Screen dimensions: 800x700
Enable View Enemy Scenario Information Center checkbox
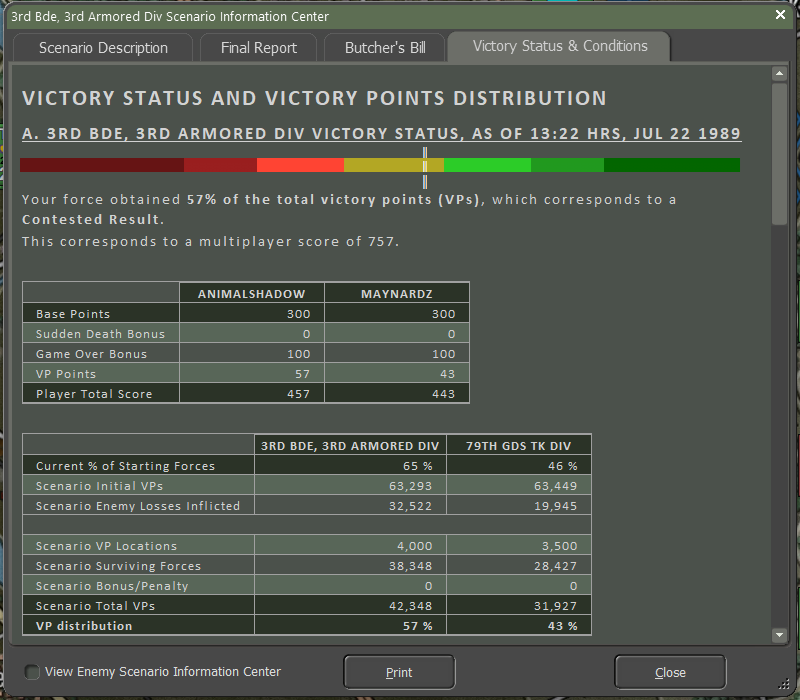pyautogui.click(x=32, y=671)
